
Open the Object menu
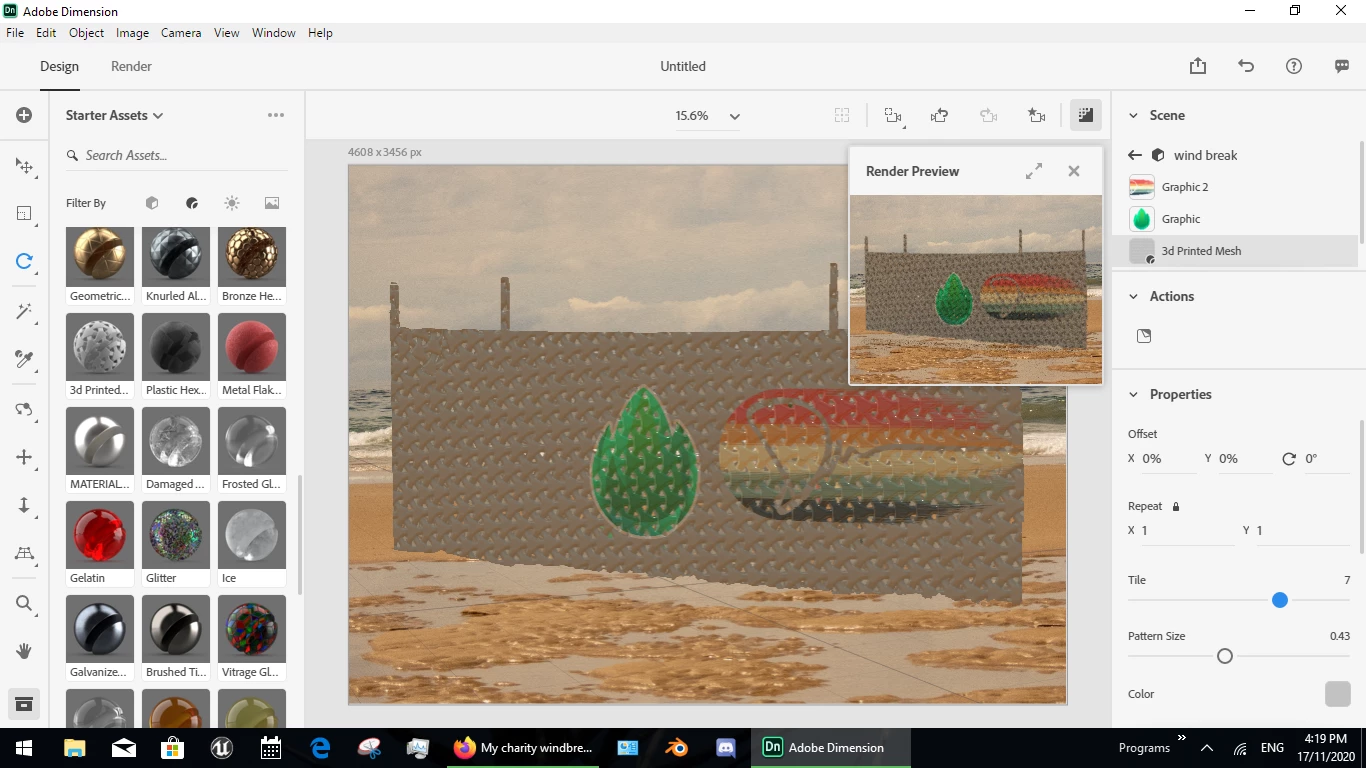pos(86,33)
